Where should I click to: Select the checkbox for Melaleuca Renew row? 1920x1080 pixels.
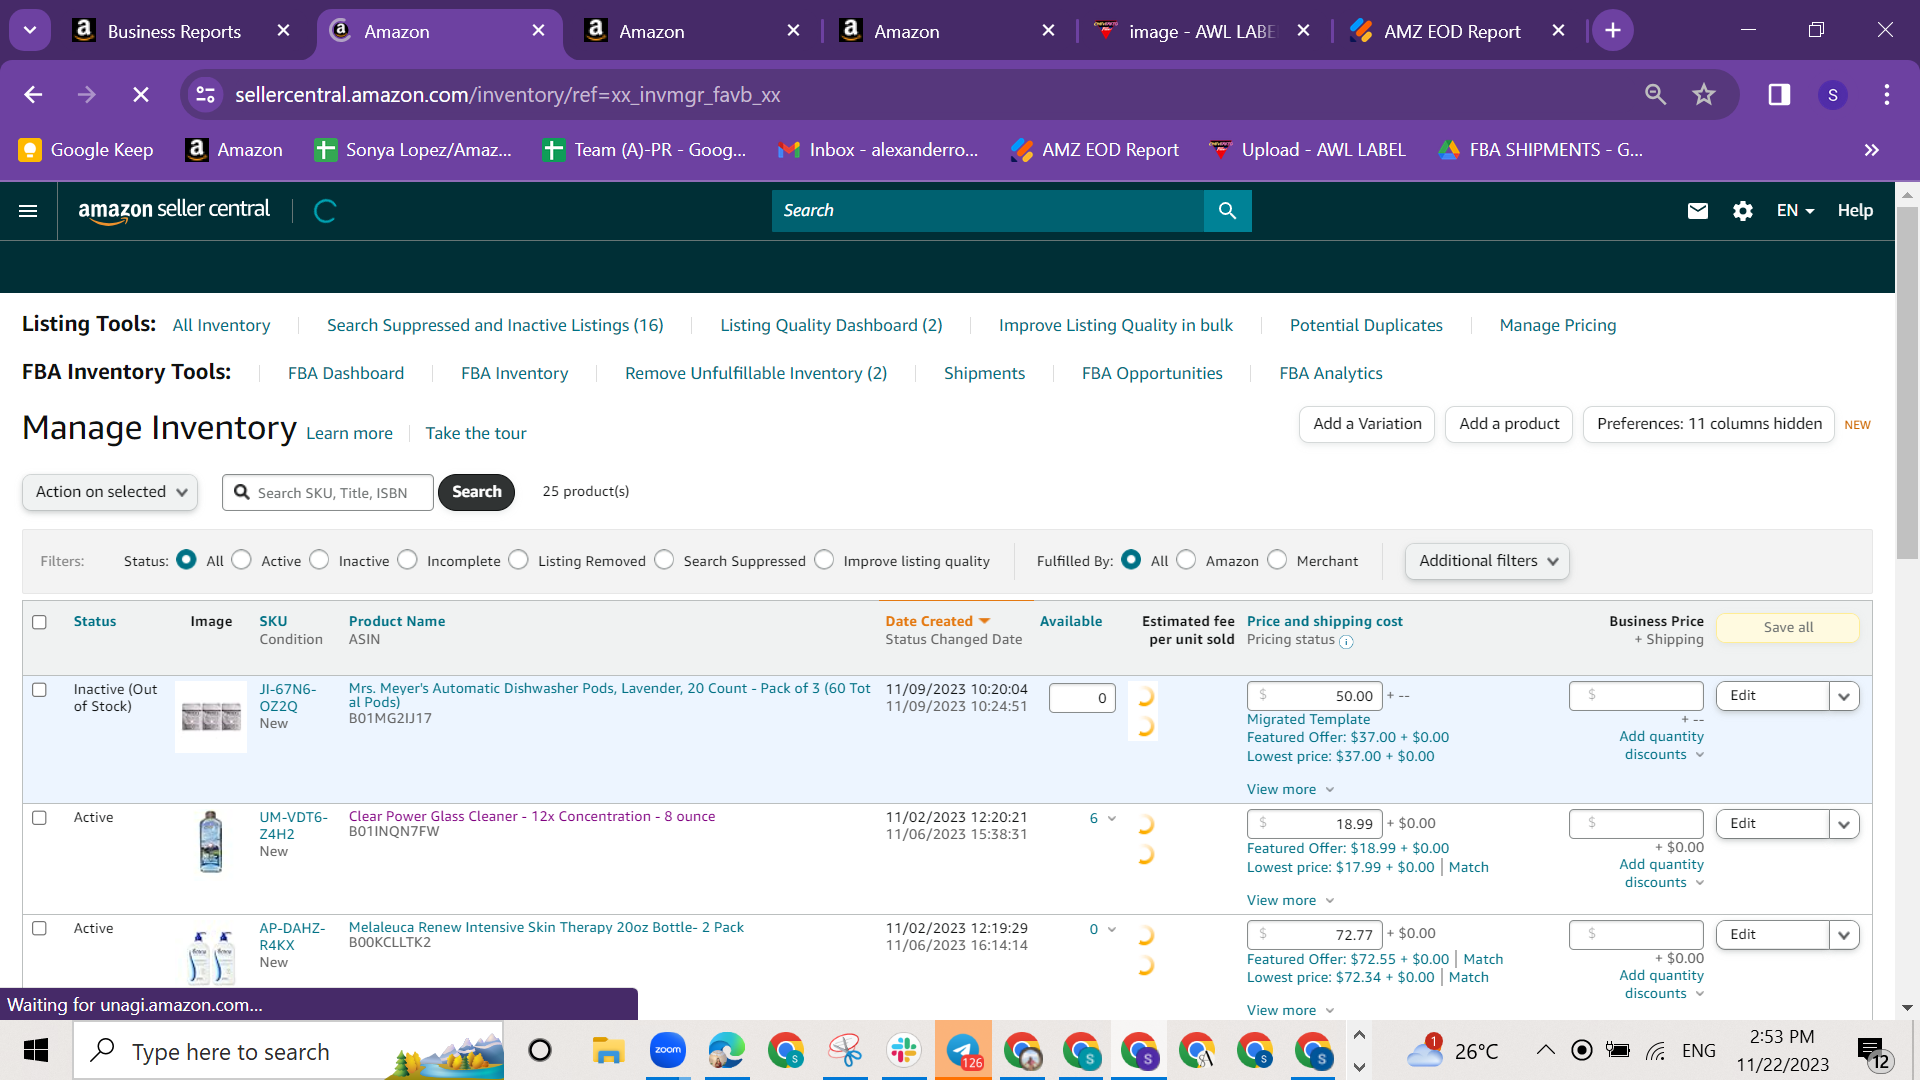click(x=40, y=929)
